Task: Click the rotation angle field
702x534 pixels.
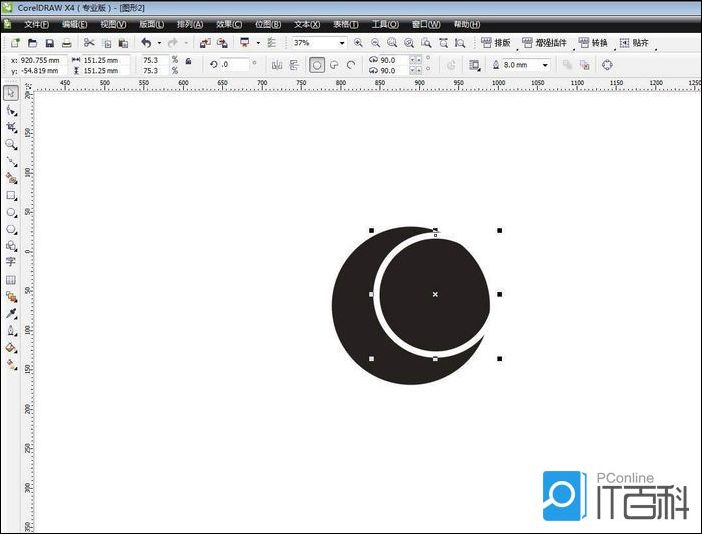Action: [235, 64]
